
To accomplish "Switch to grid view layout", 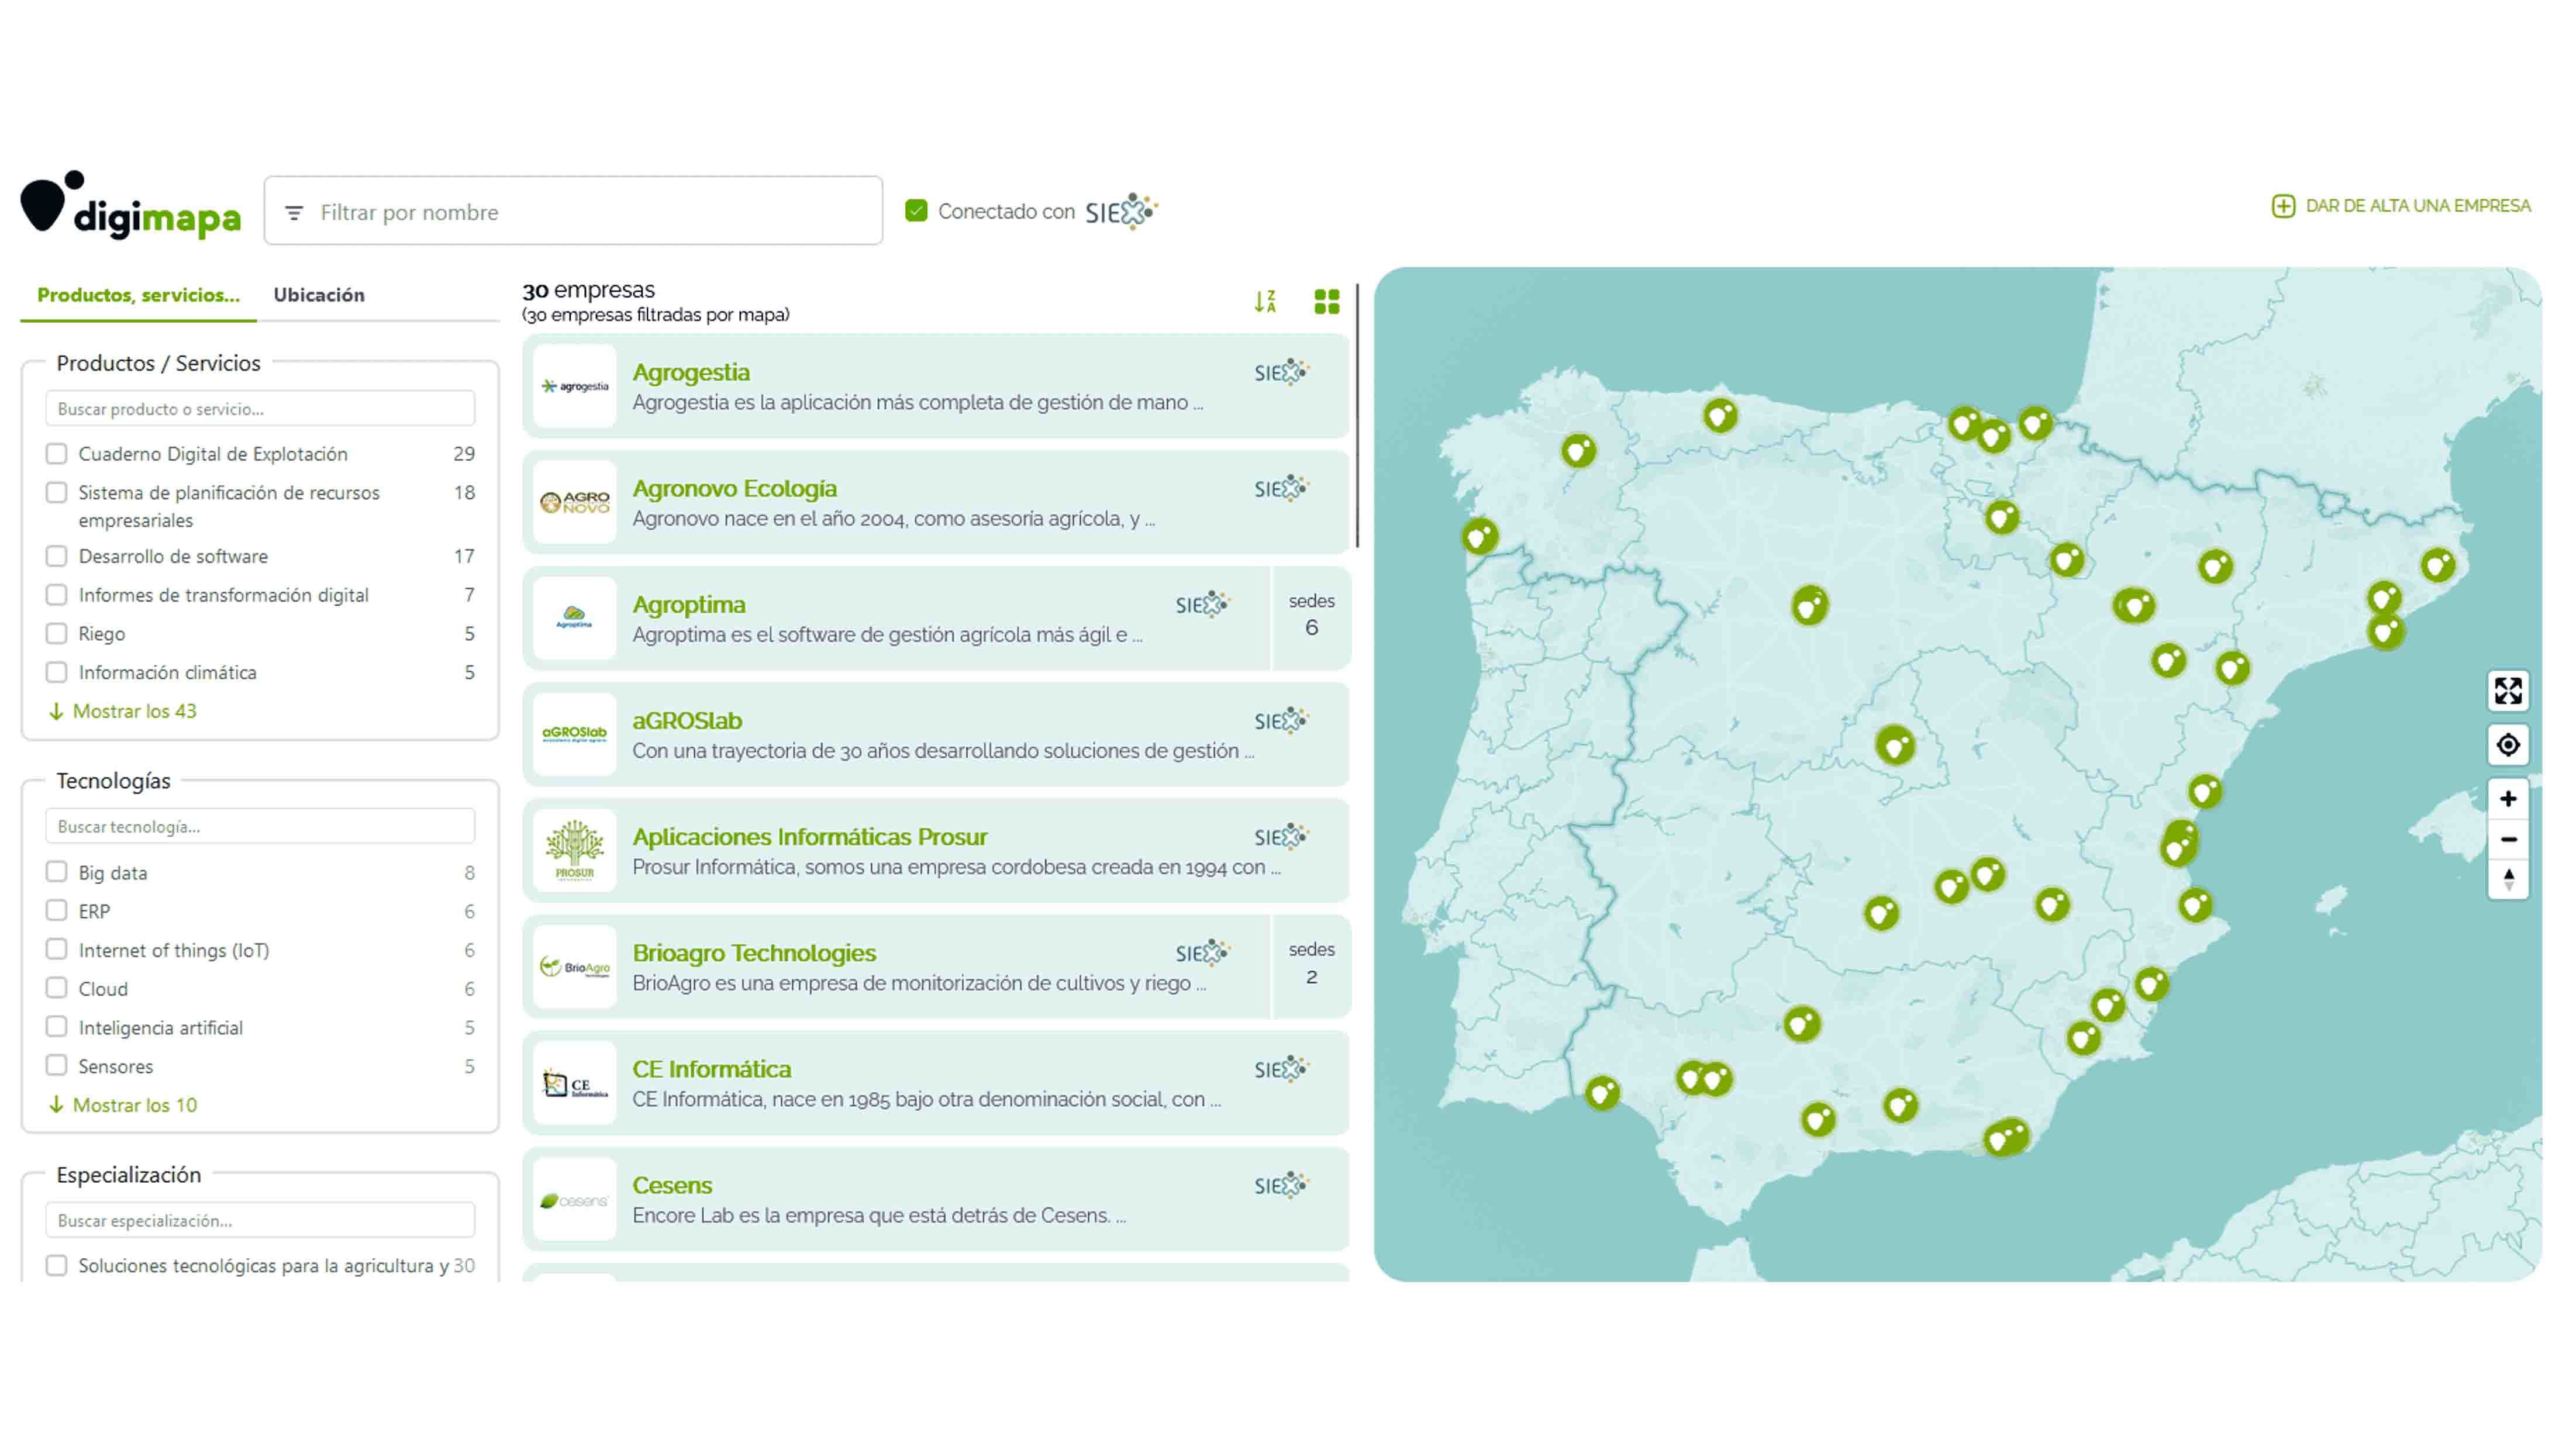I will [1326, 301].
